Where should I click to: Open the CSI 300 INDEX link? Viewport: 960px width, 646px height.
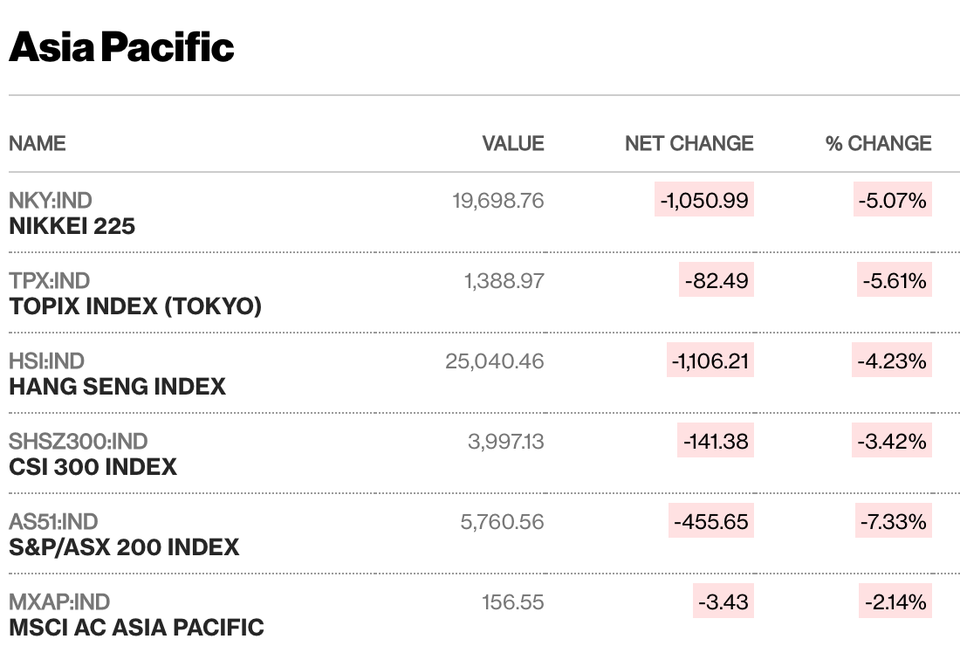click(93, 467)
